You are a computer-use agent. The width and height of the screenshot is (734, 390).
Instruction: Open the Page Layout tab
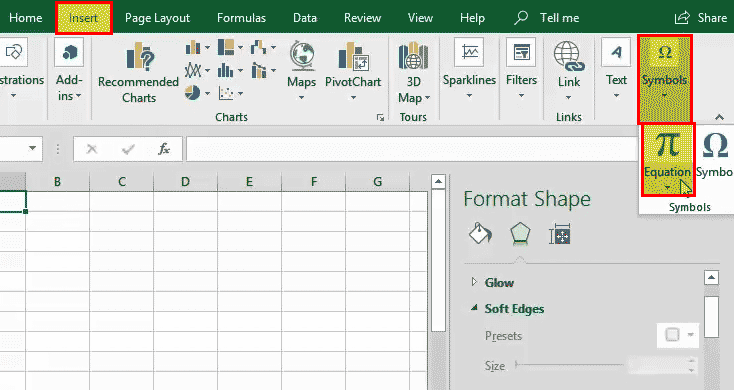[157, 18]
